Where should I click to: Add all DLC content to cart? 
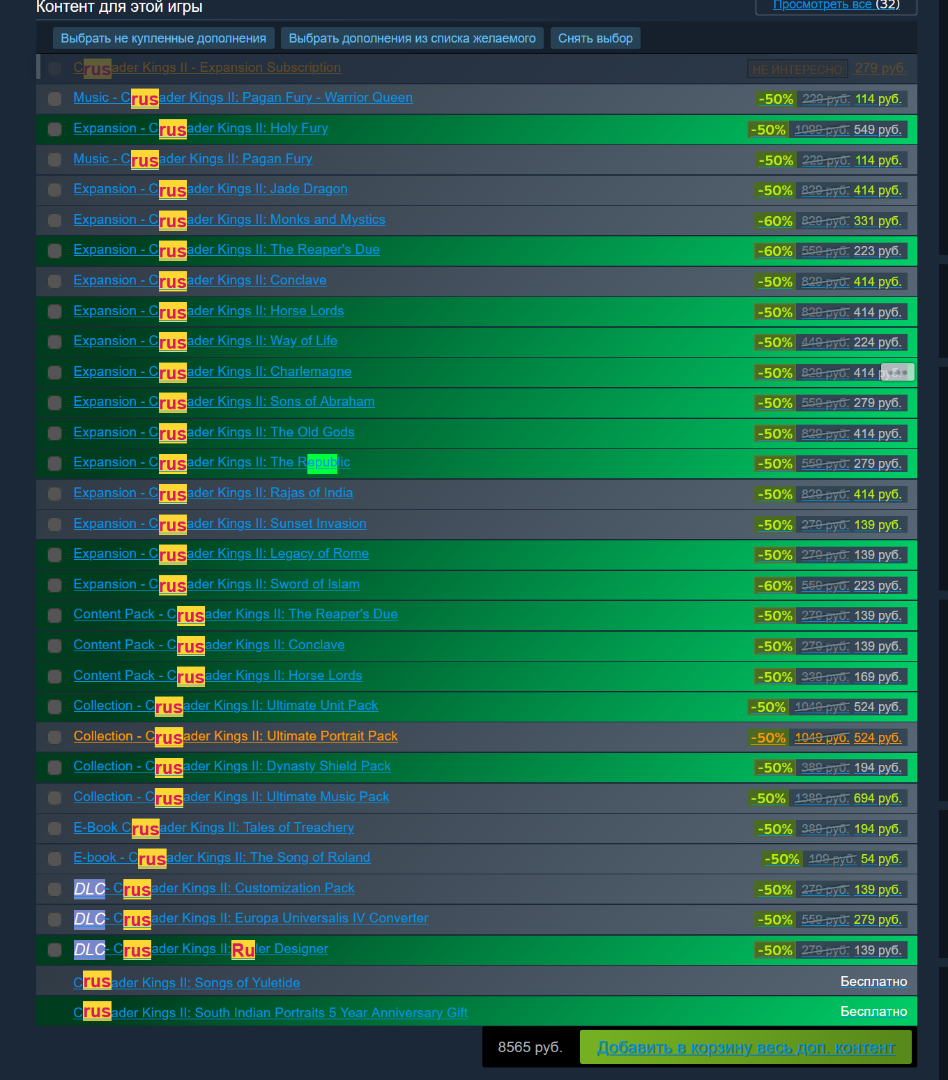(745, 1048)
